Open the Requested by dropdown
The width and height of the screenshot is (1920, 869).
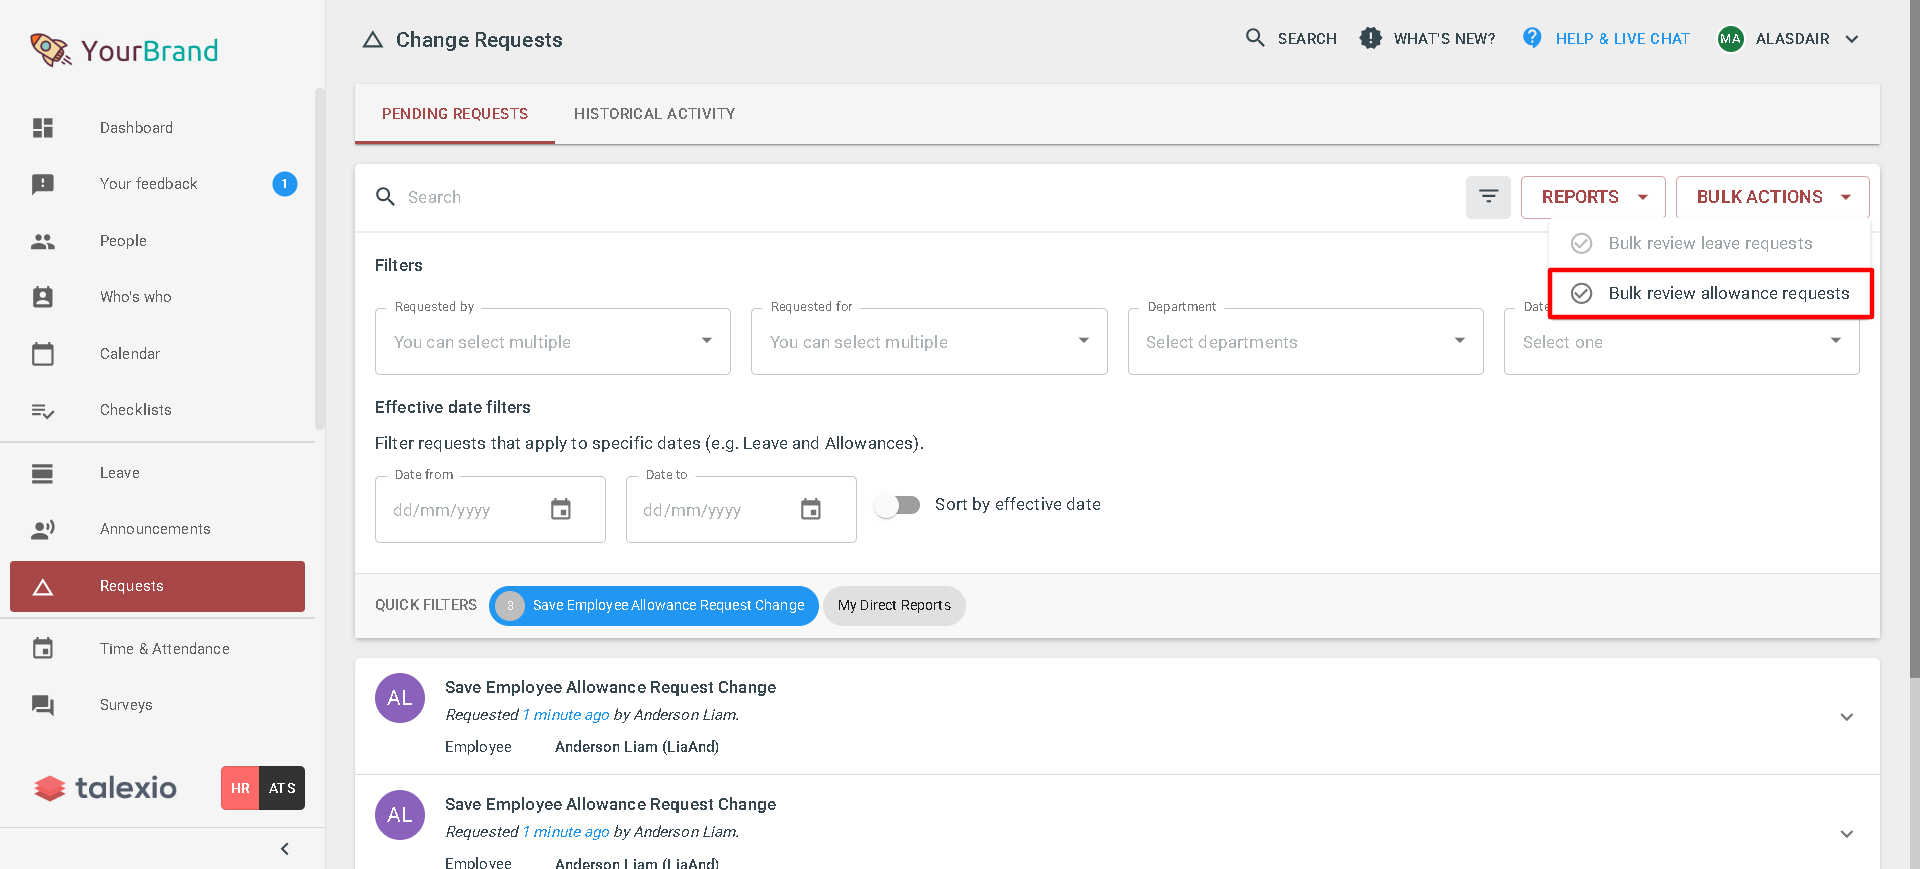(553, 342)
